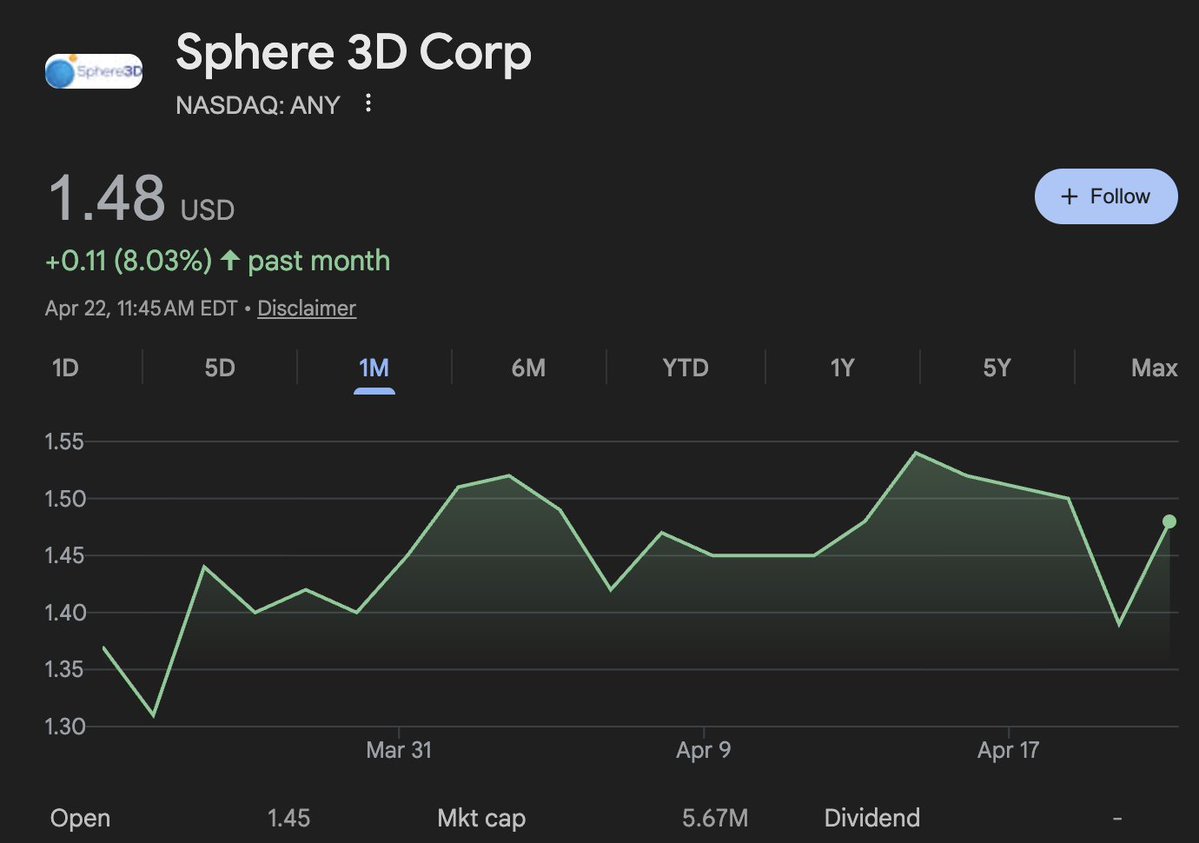Follow the Sphere 3D Corp stock
1199x843 pixels.
pyautogui.click(x=1106, y=197)
